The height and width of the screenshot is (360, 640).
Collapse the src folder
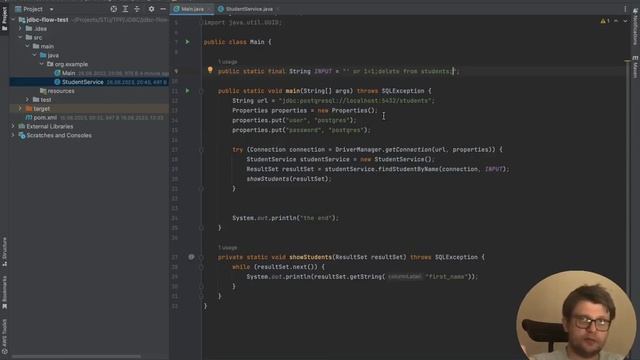tap(20, 38)
